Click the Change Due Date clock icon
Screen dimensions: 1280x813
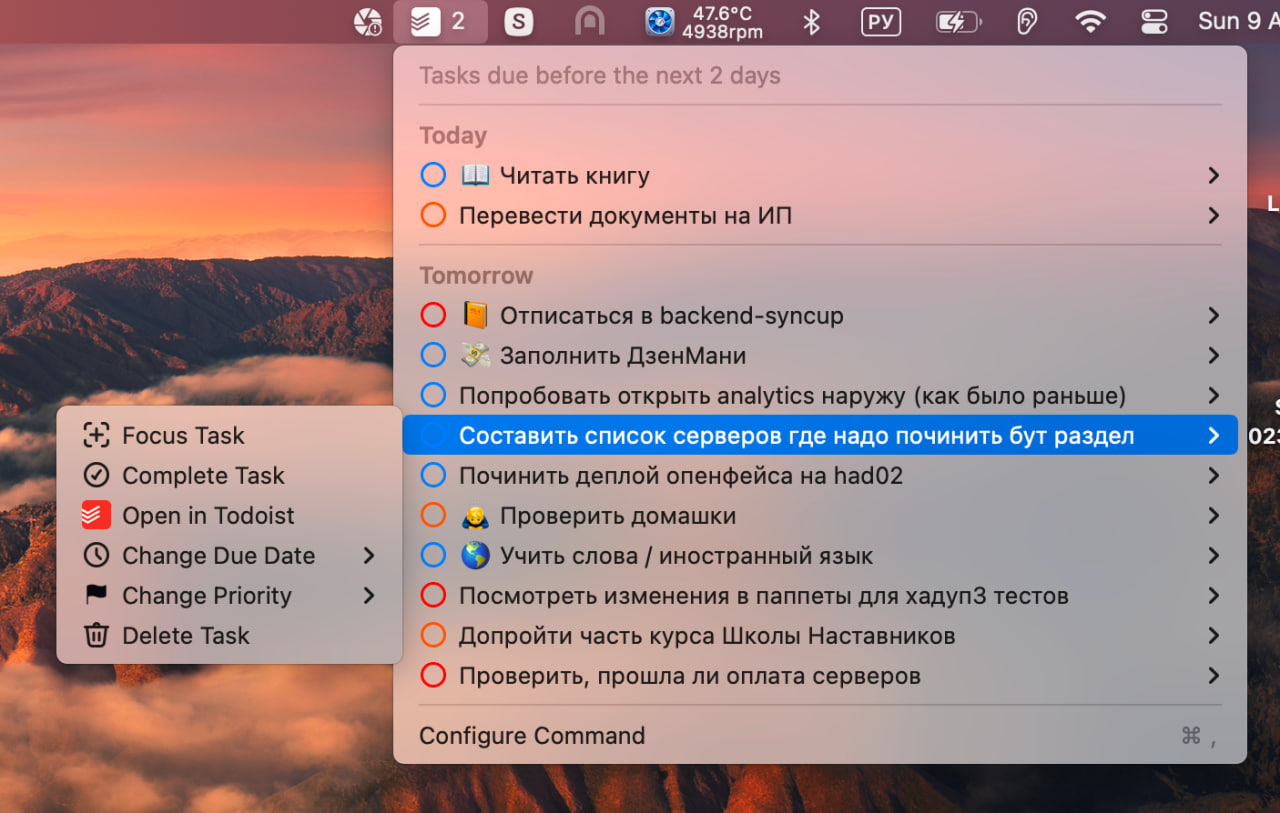click(x=96, y=556)
